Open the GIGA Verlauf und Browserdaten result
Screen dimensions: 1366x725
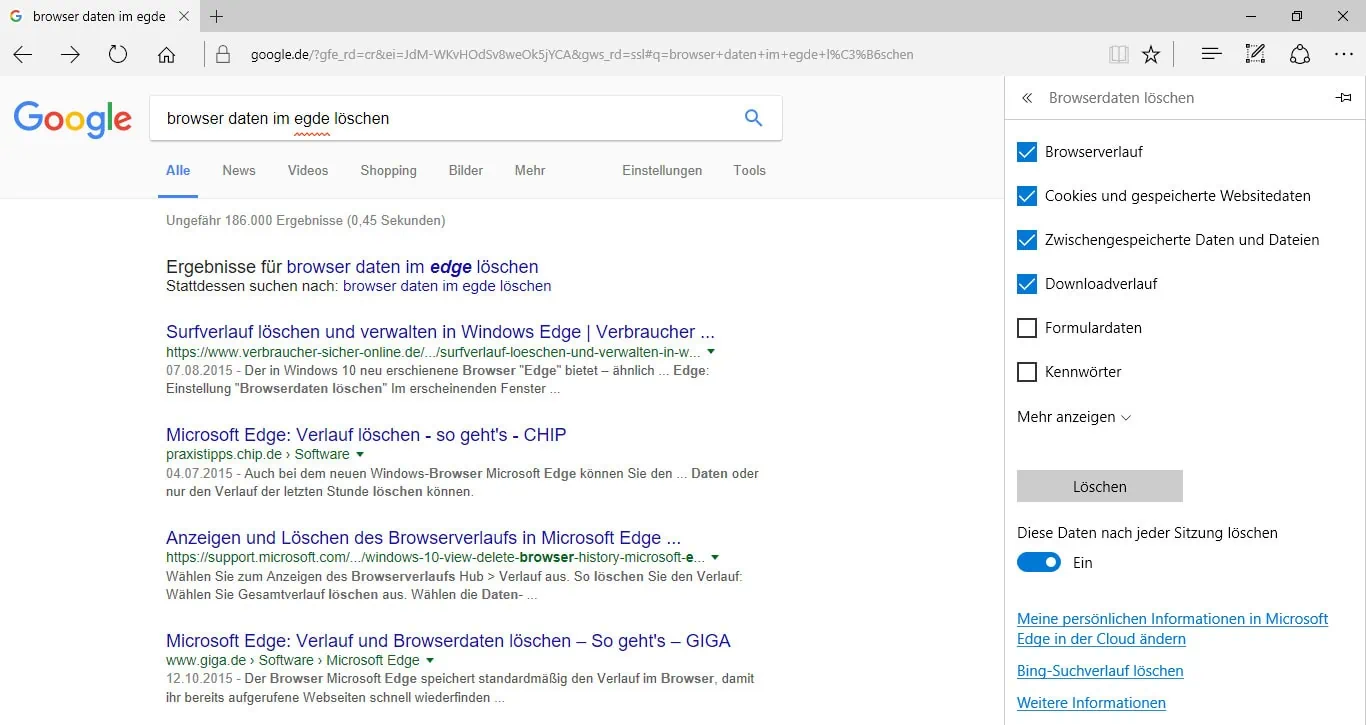[x=448, y=641]
